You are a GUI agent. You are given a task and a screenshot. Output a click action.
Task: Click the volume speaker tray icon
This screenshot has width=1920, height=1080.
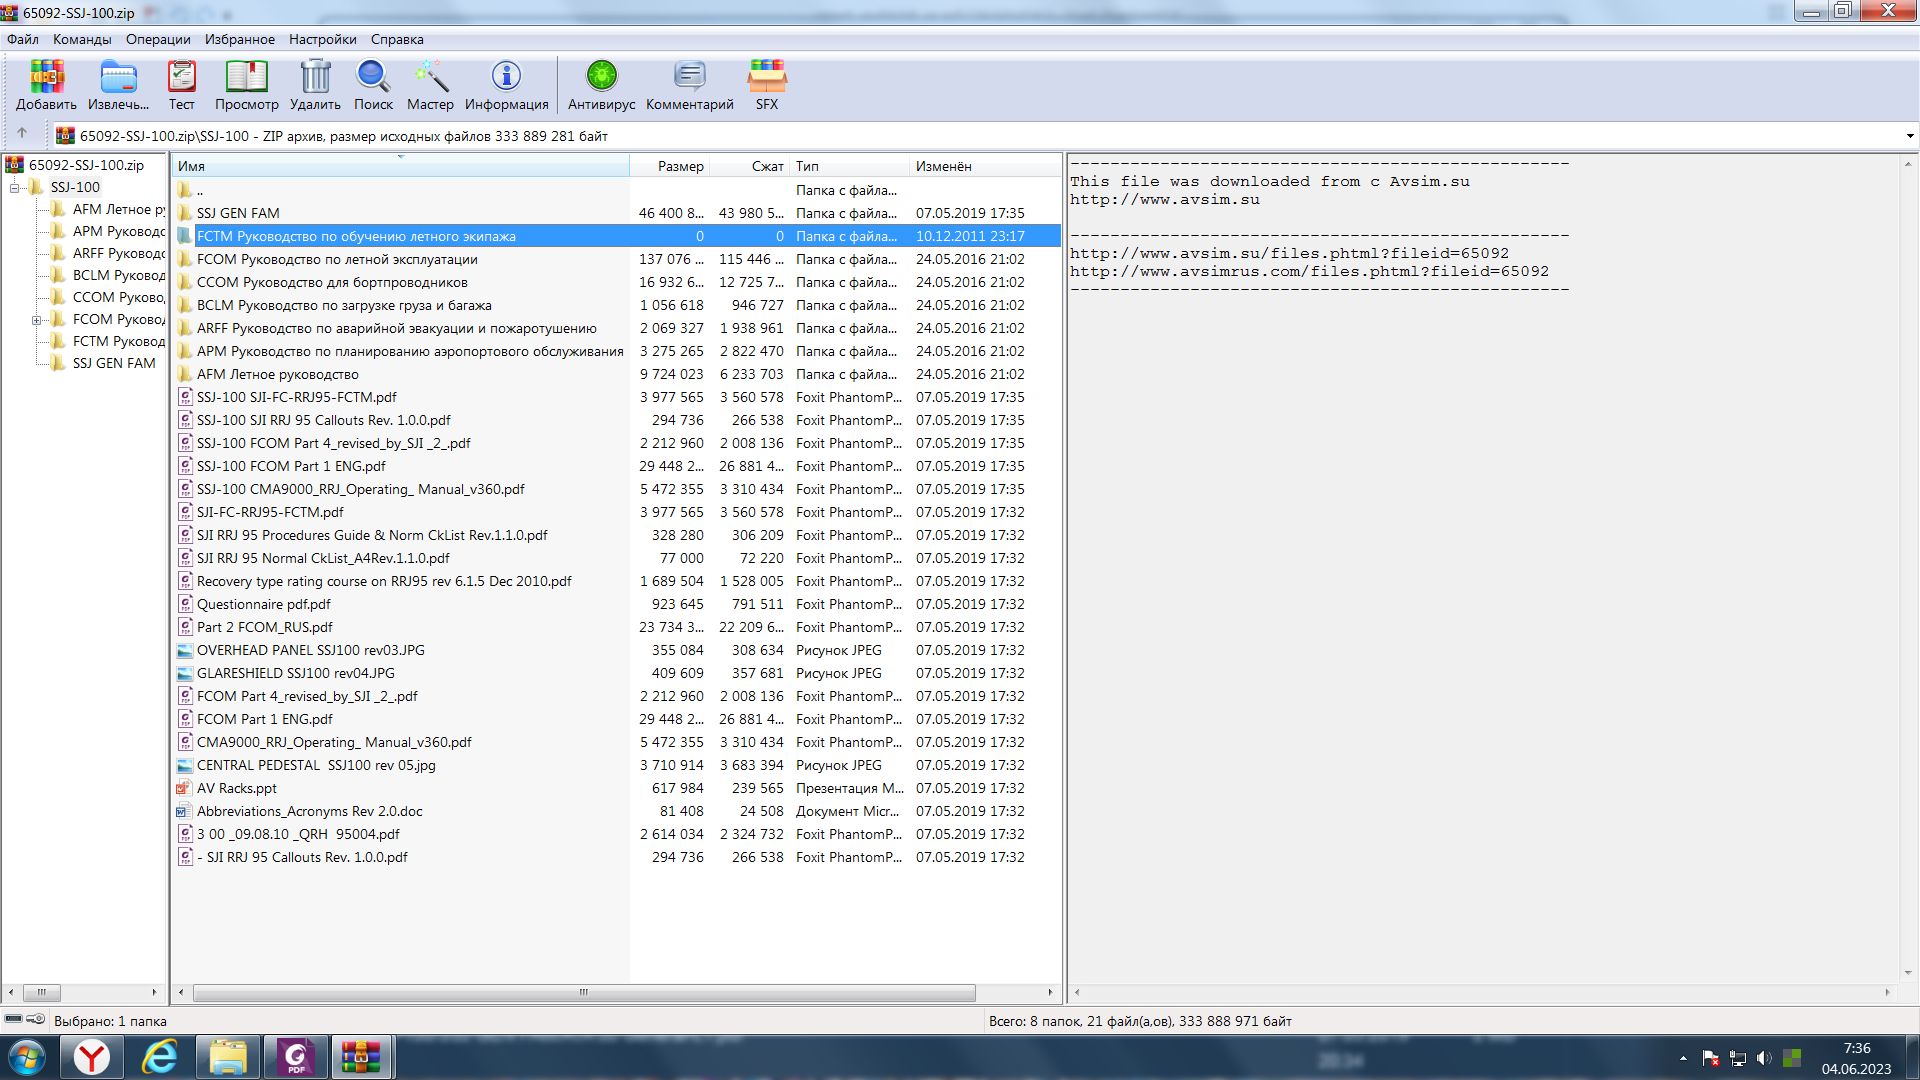(1764, 1058)
